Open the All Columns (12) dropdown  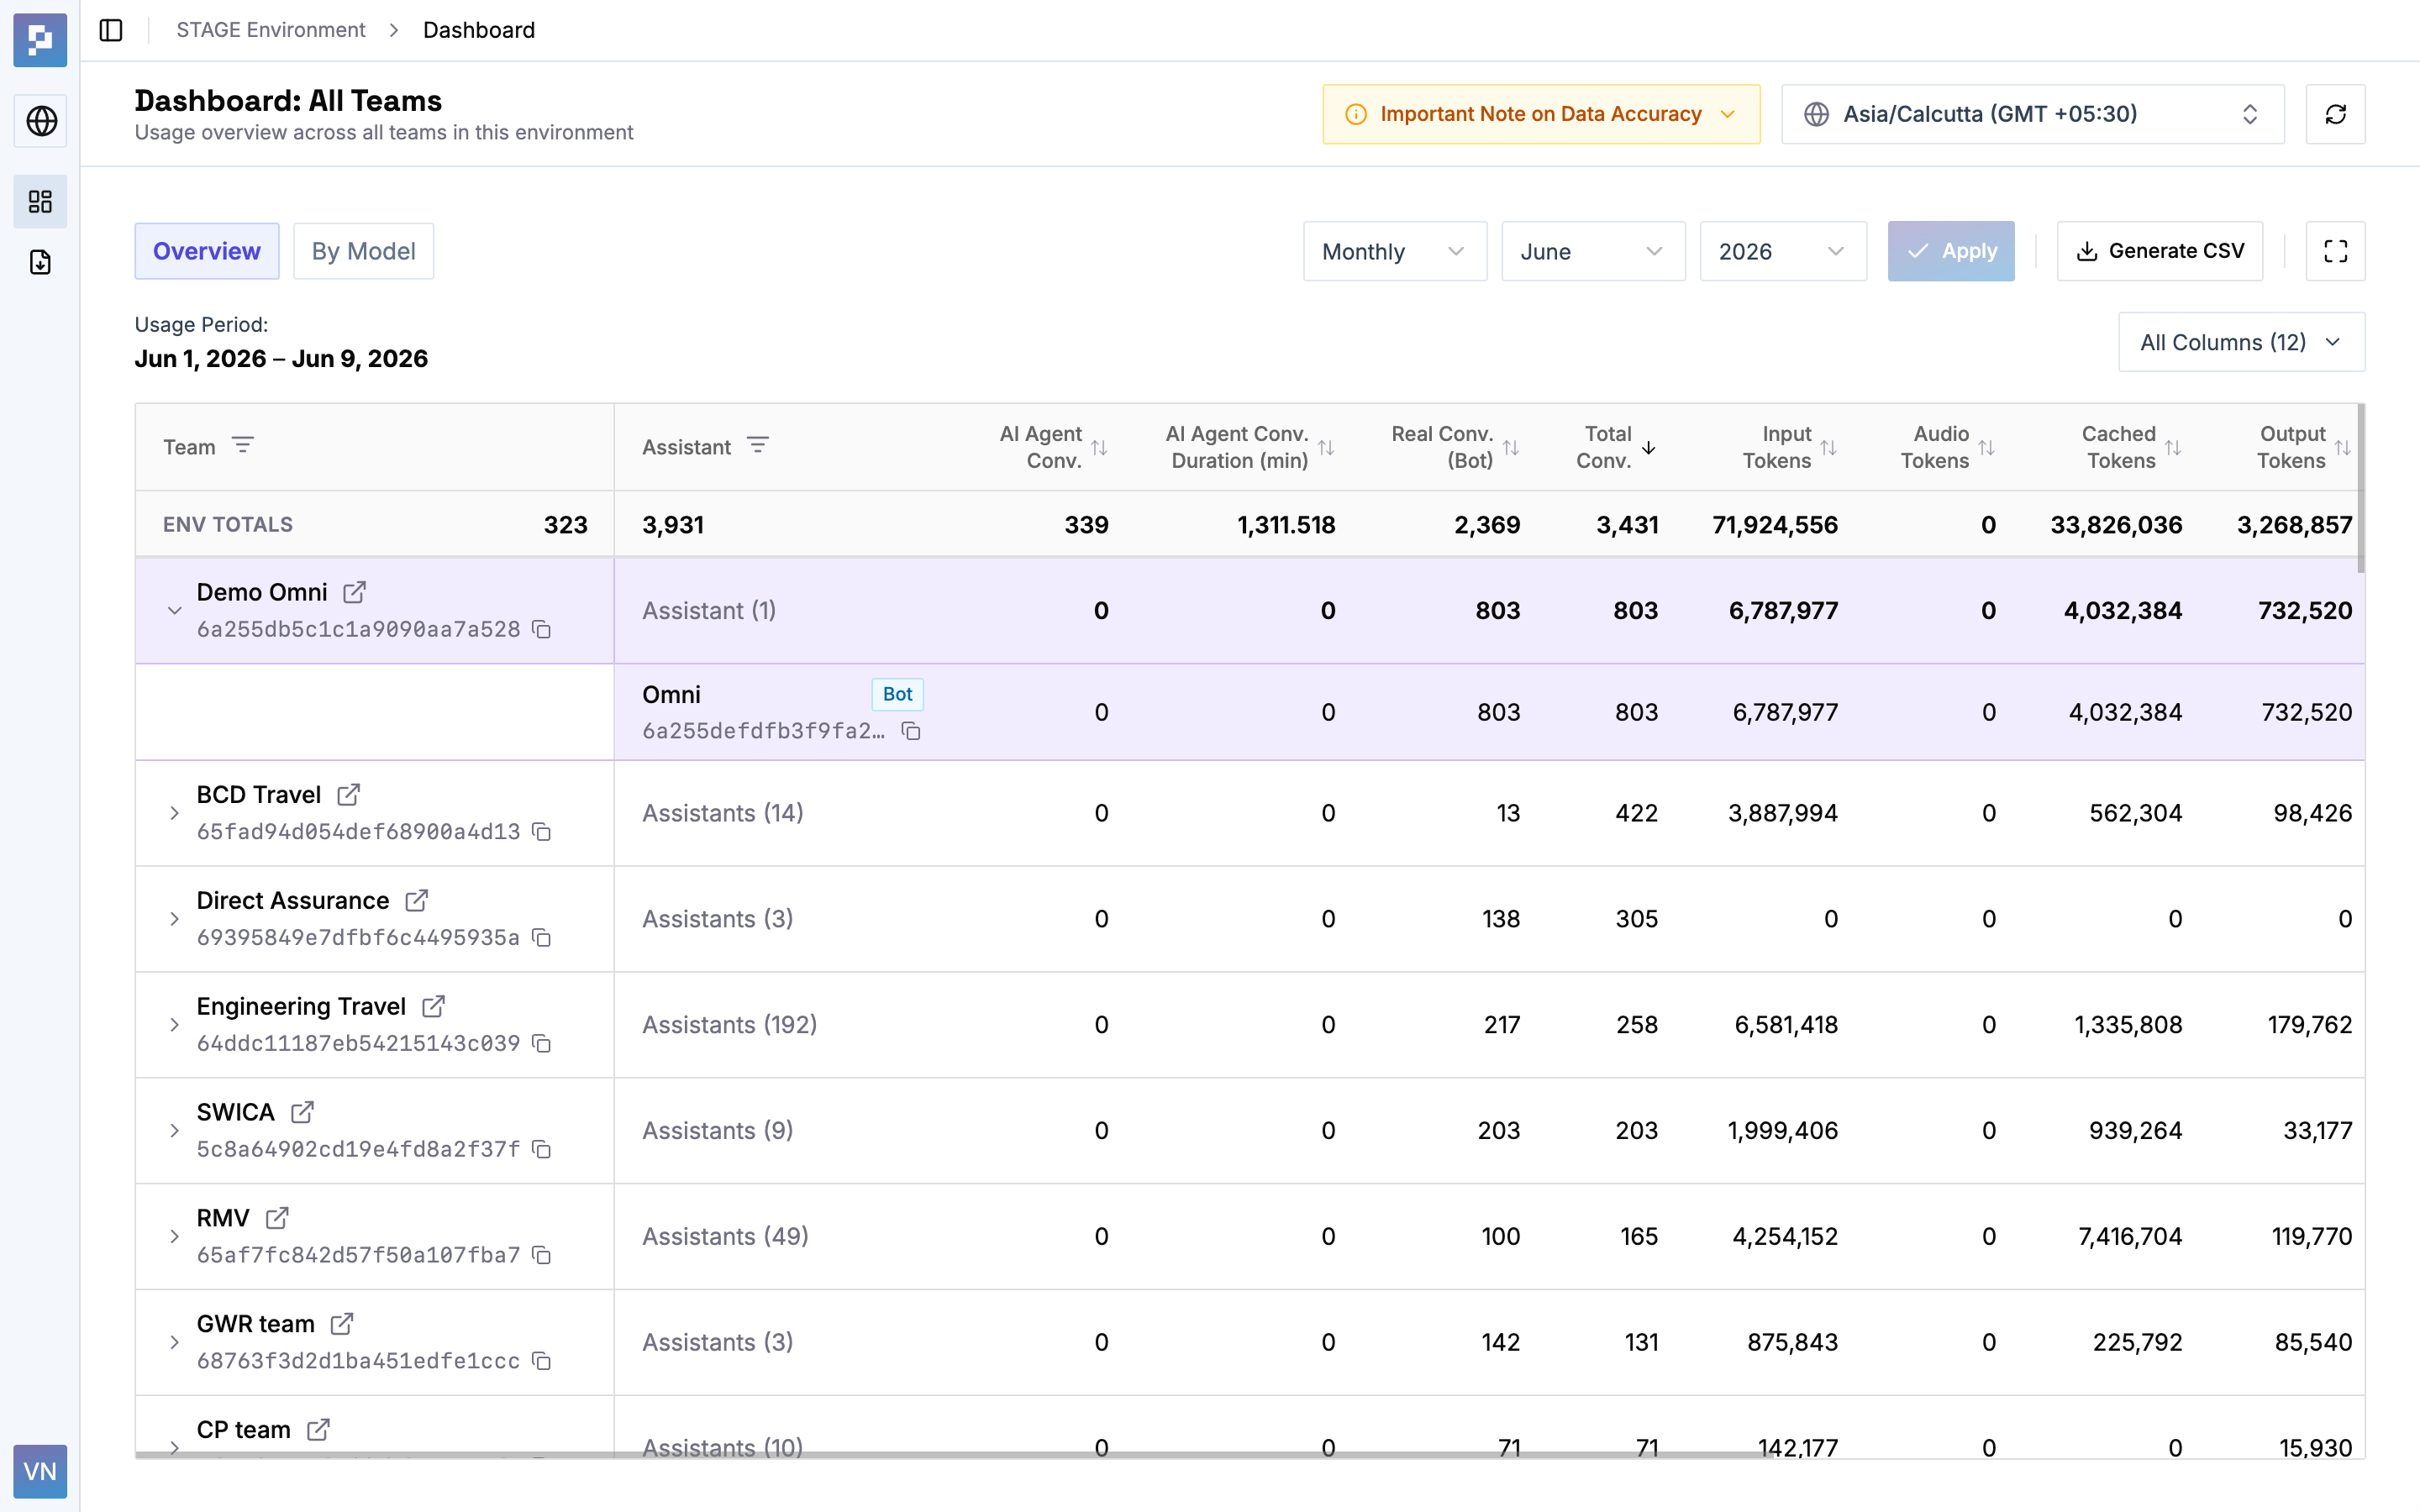tap(2241, 342)
